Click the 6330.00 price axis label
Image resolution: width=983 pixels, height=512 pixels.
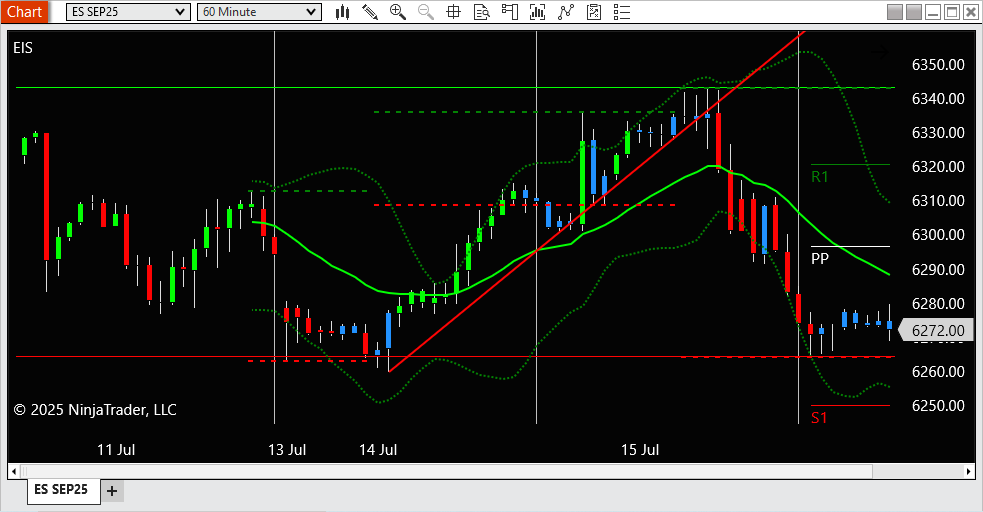938,132
